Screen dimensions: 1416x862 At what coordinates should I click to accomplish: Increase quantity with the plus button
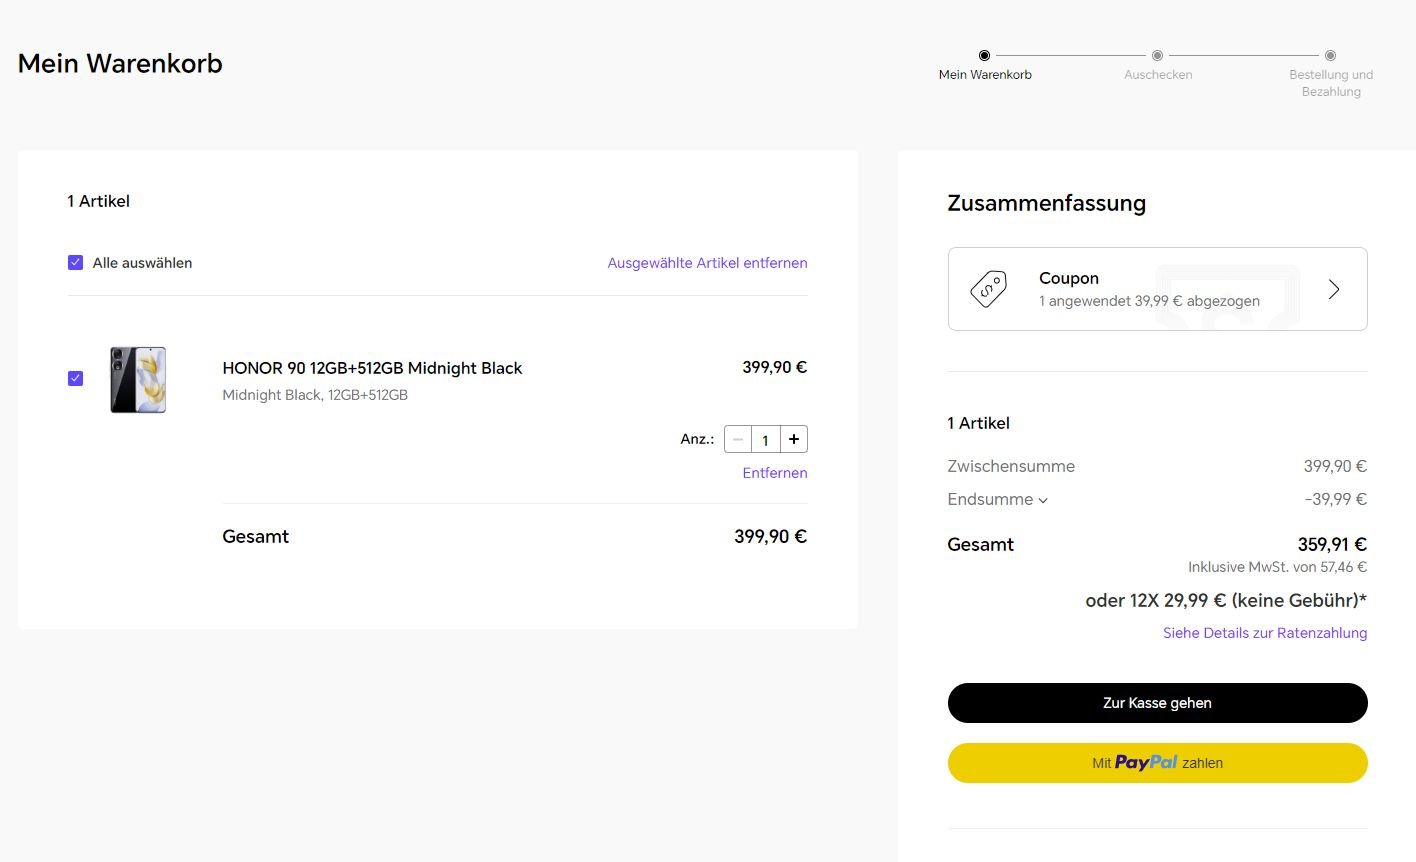(x=794, y=439)
